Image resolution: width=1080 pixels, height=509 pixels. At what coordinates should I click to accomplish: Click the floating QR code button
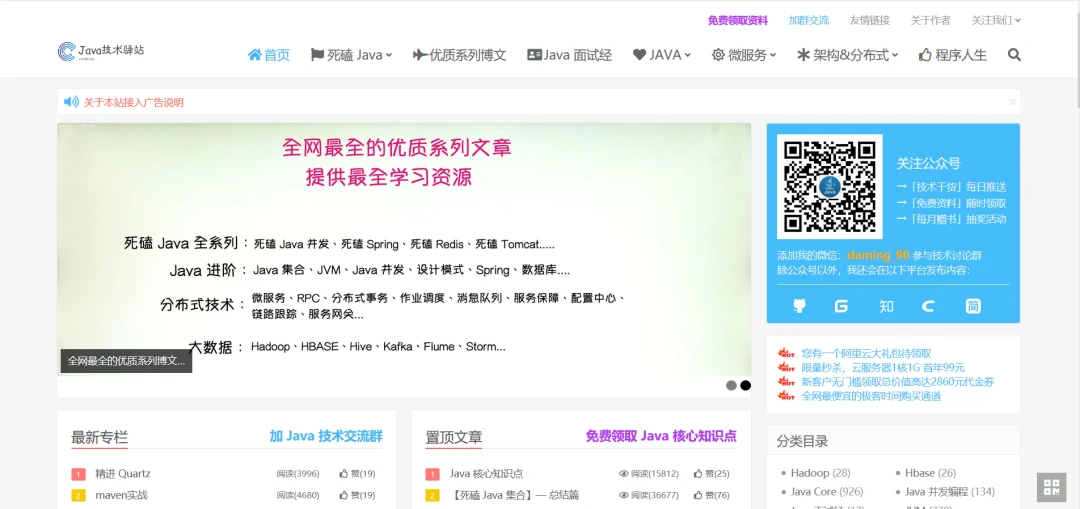coord(1051,487)
